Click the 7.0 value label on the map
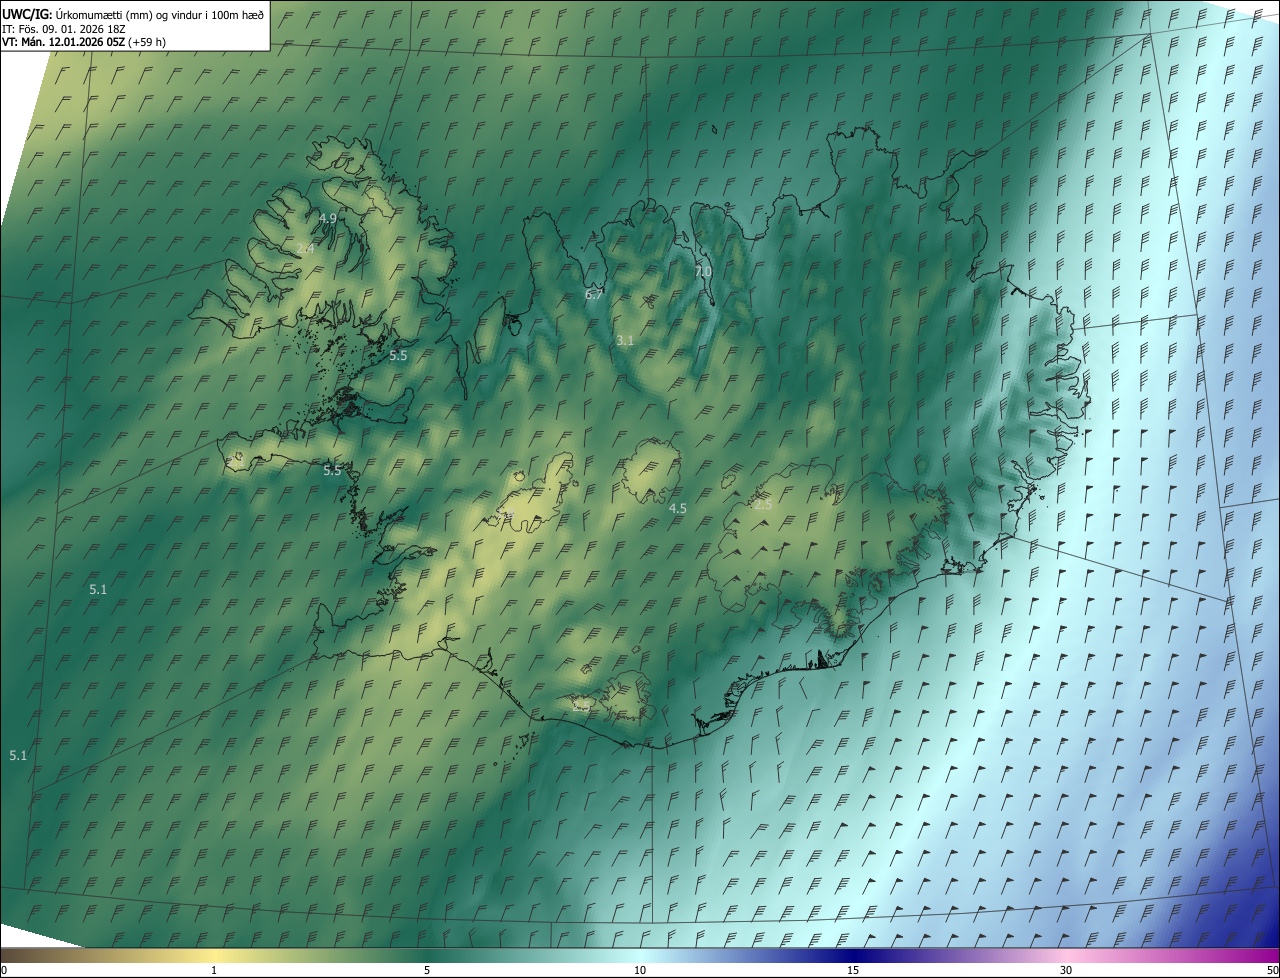Viewport: 1280px width, 978px height. (x=703, y=272)
